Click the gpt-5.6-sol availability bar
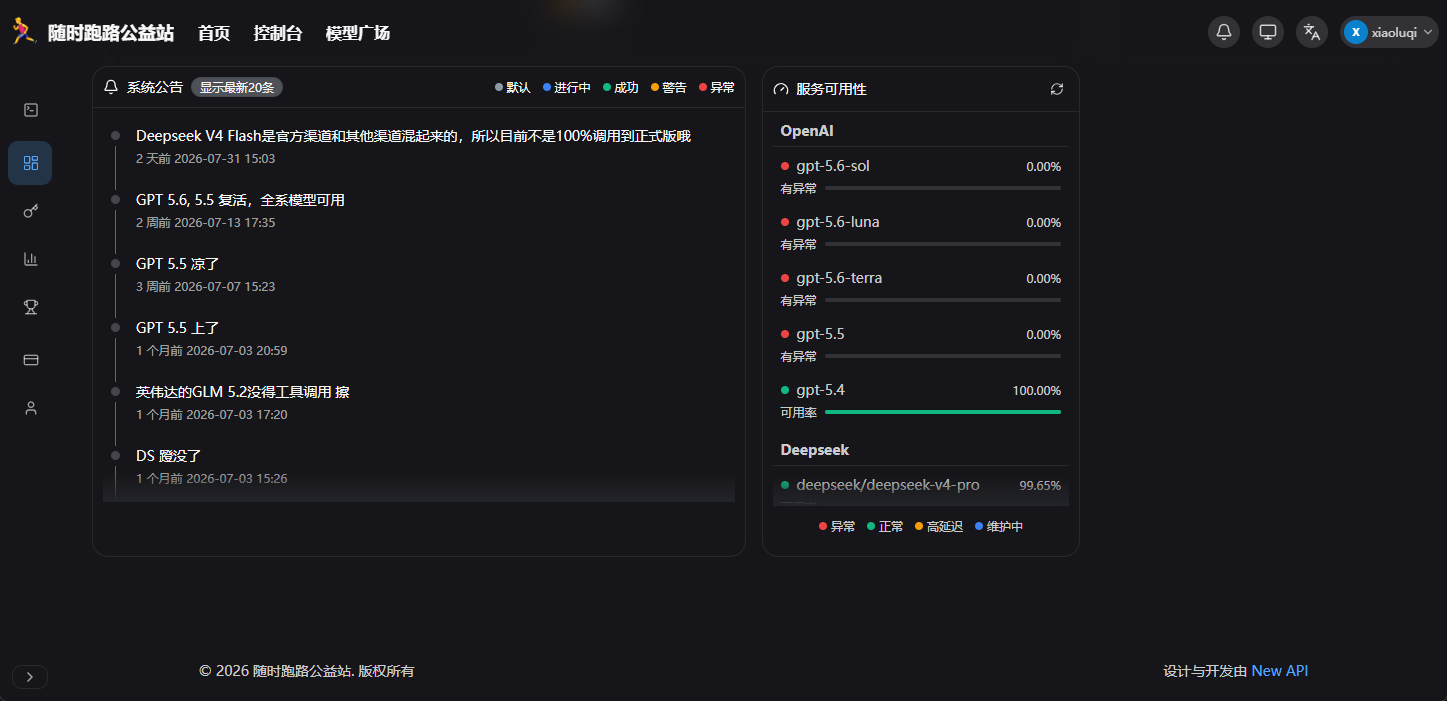 (x=943, y=188)
